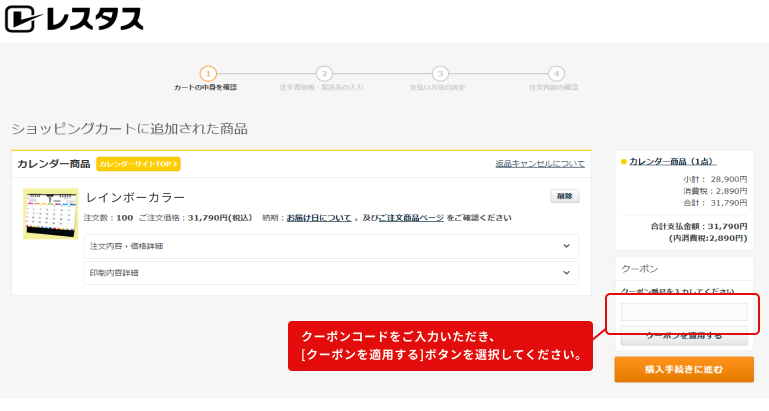Expand 印刷内容詳細 section
This screenshot has height=411, width=769.
[331, 273]
